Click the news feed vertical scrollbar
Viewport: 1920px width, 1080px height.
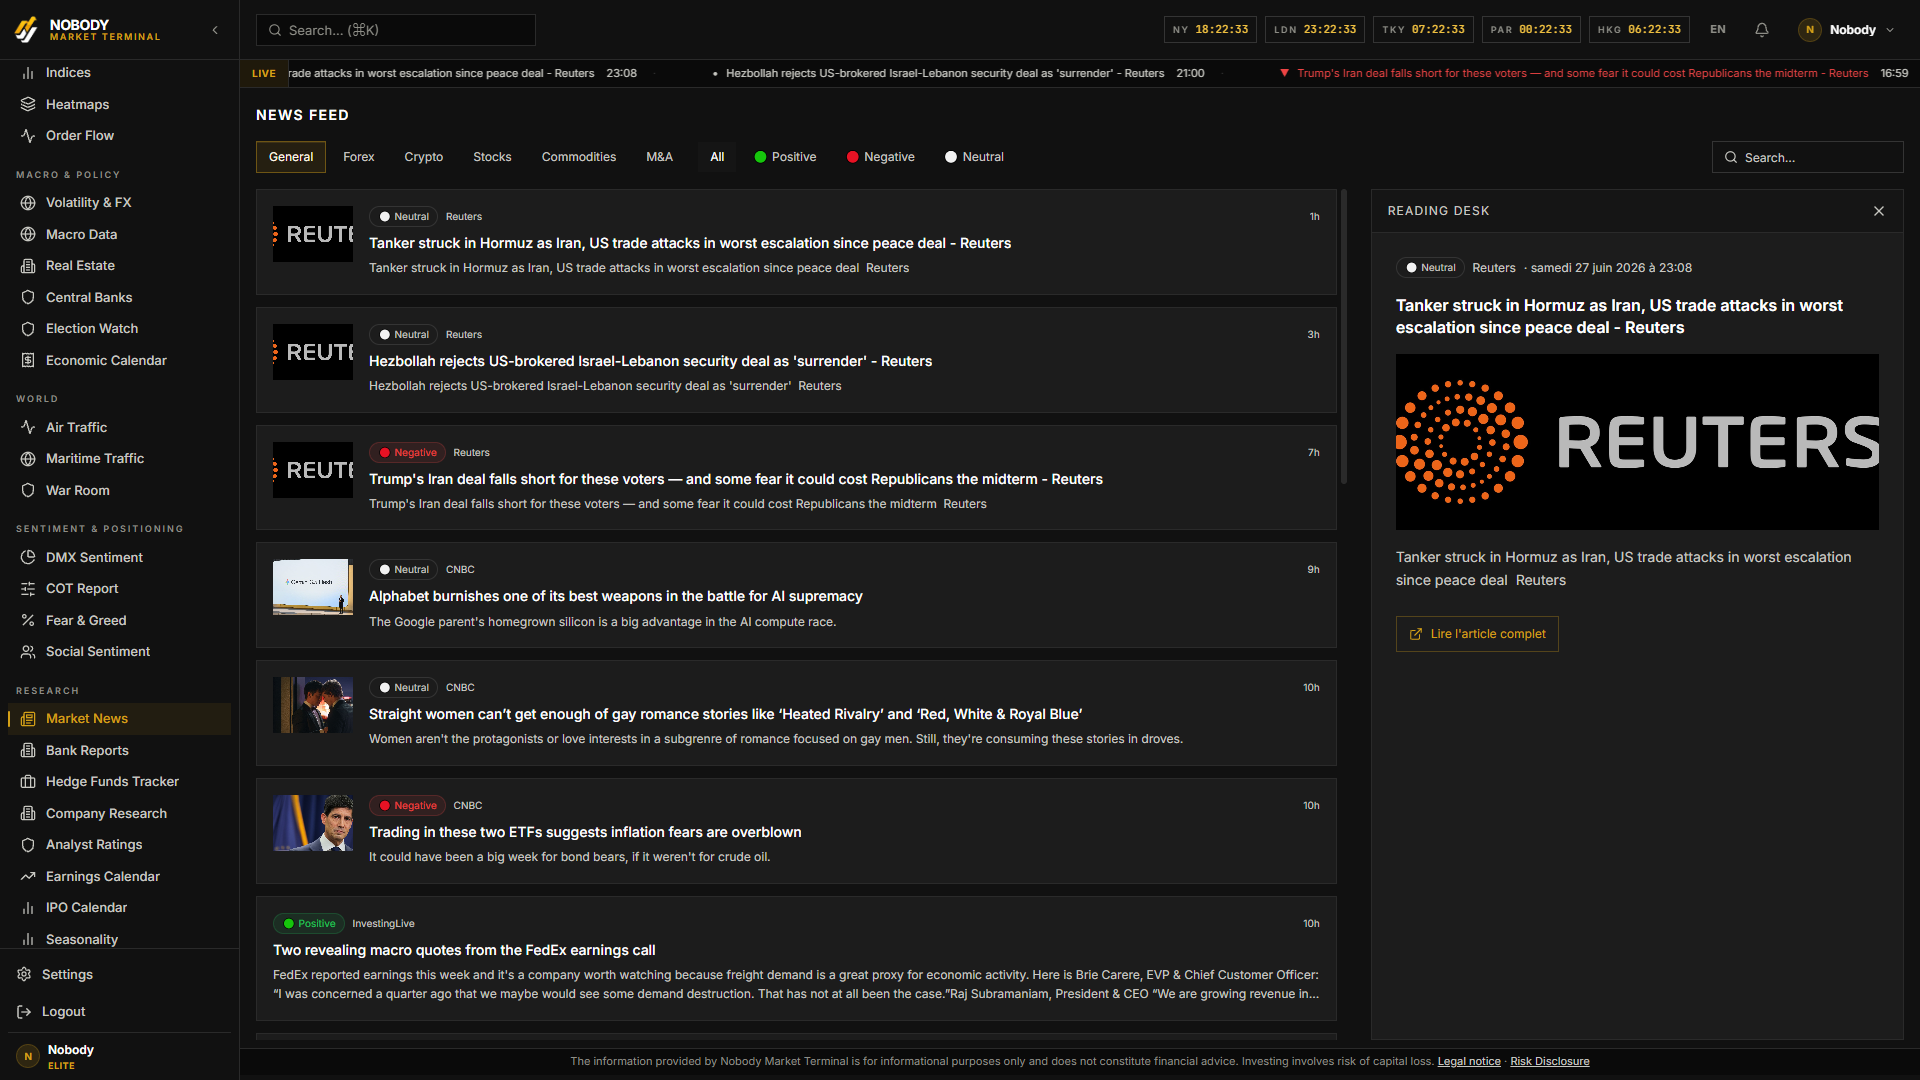(1344, 335)
